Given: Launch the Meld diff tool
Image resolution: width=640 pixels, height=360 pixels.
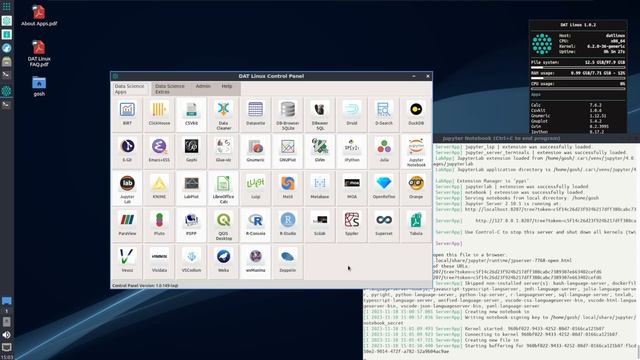Looking at the screenshot, I should coord(287,188).
